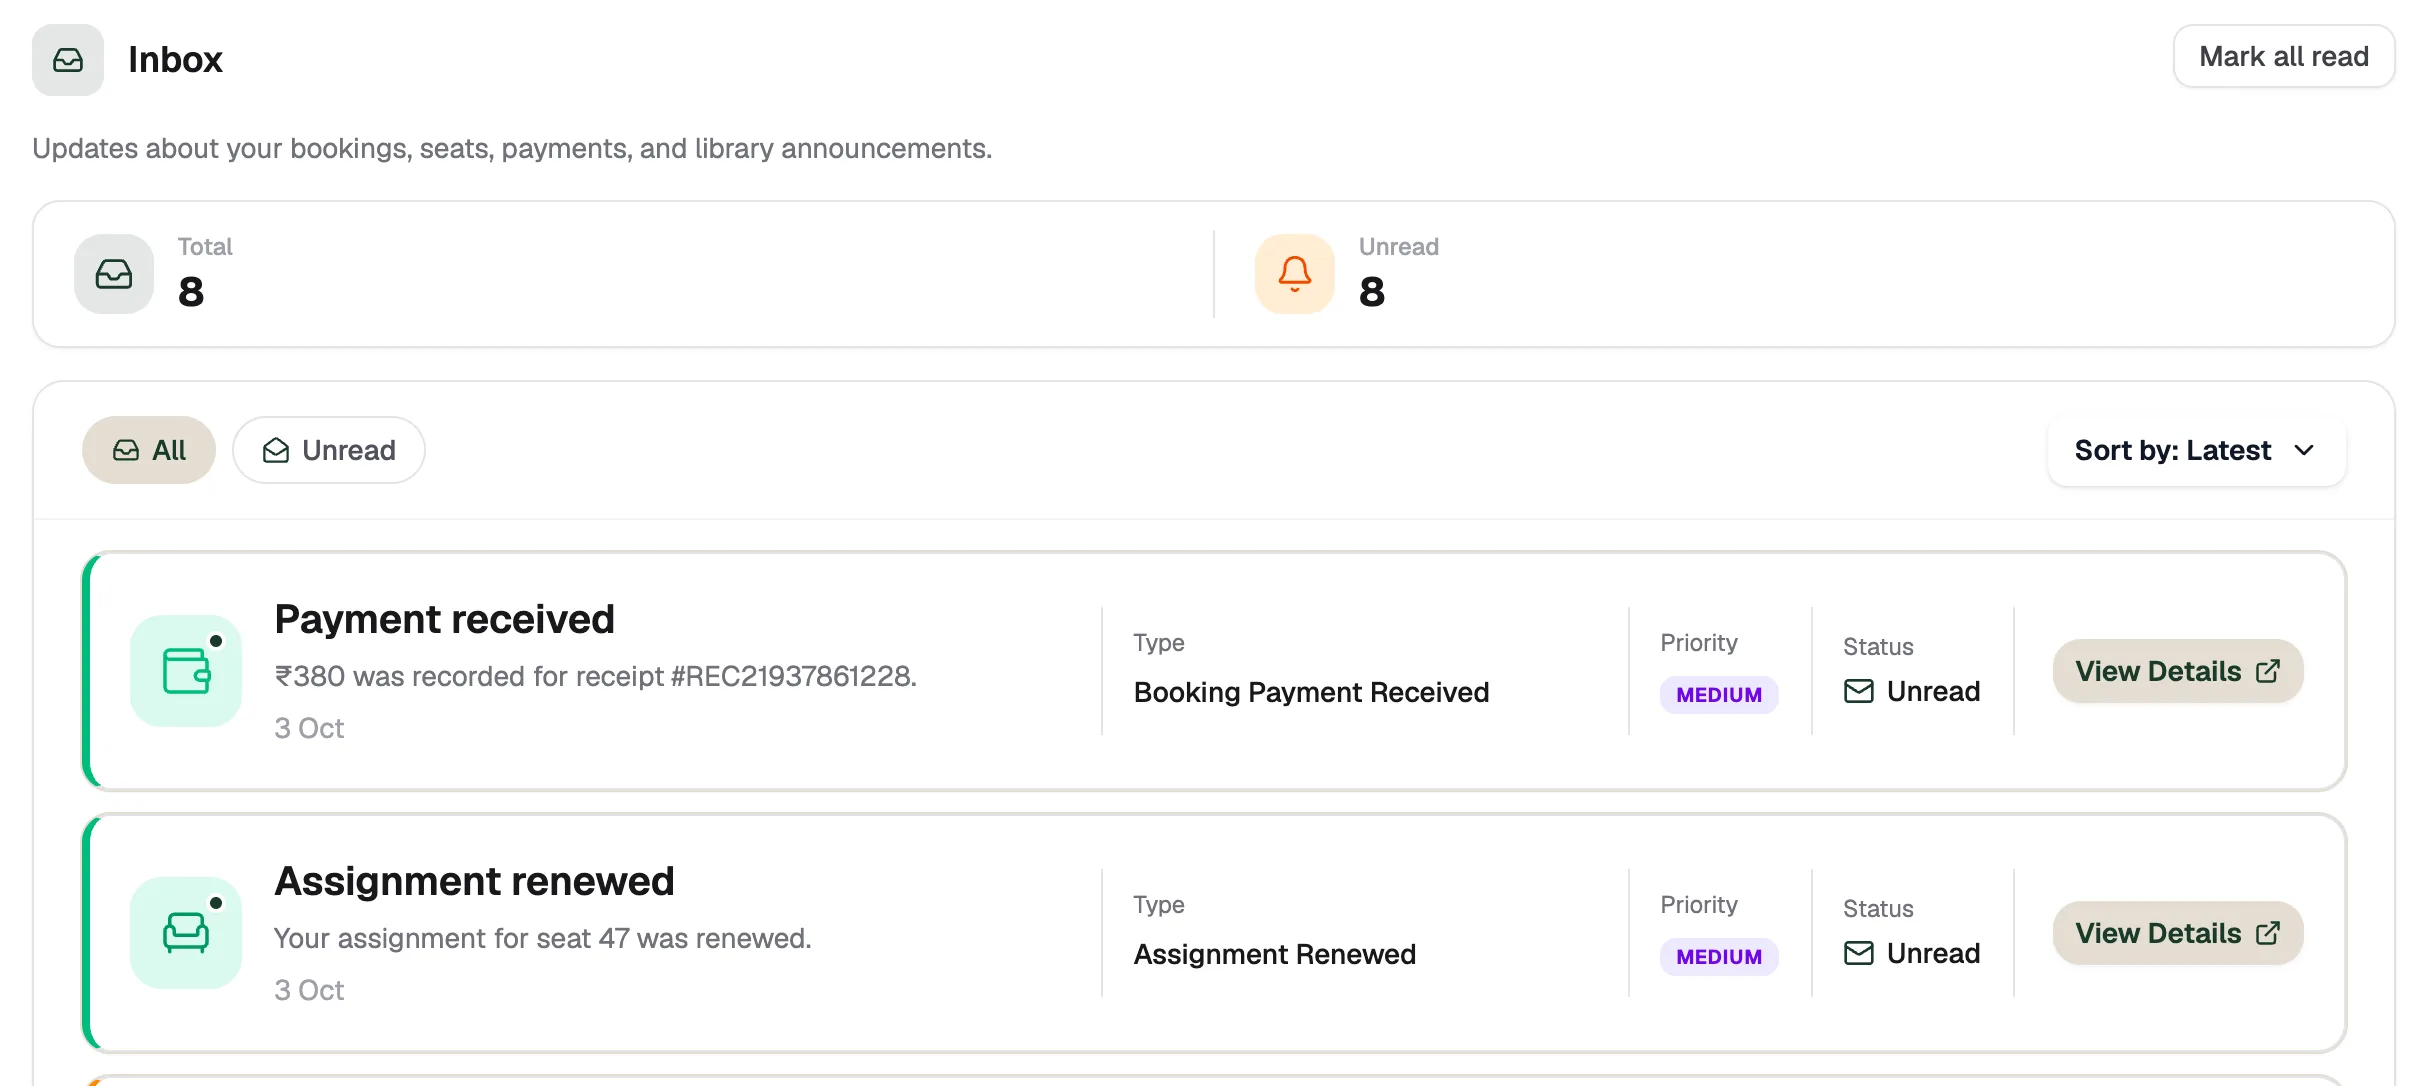Click the seat icon on Assignment renewed
Screen dimensions: 2428x1086
(x=186, y=933)
